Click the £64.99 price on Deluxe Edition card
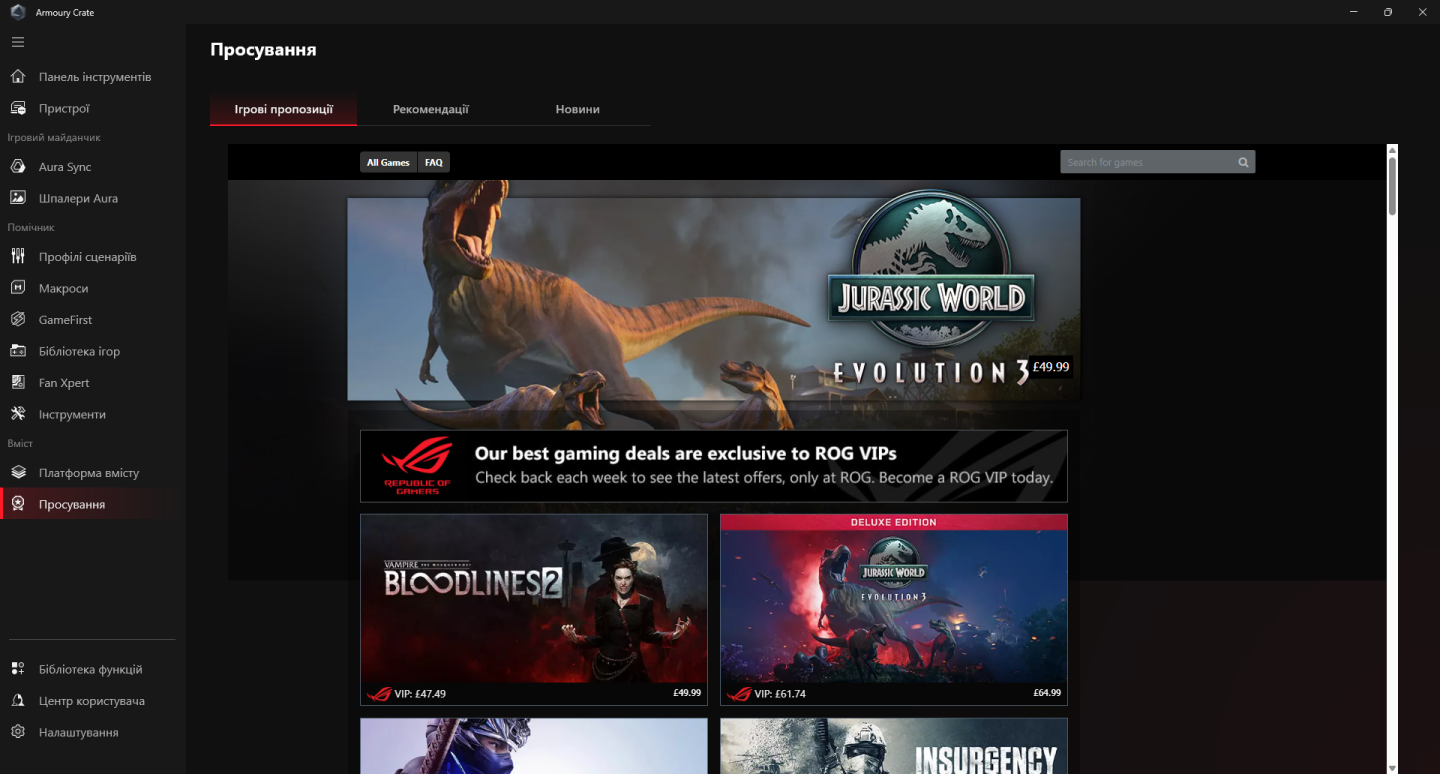 [1047, 693]
